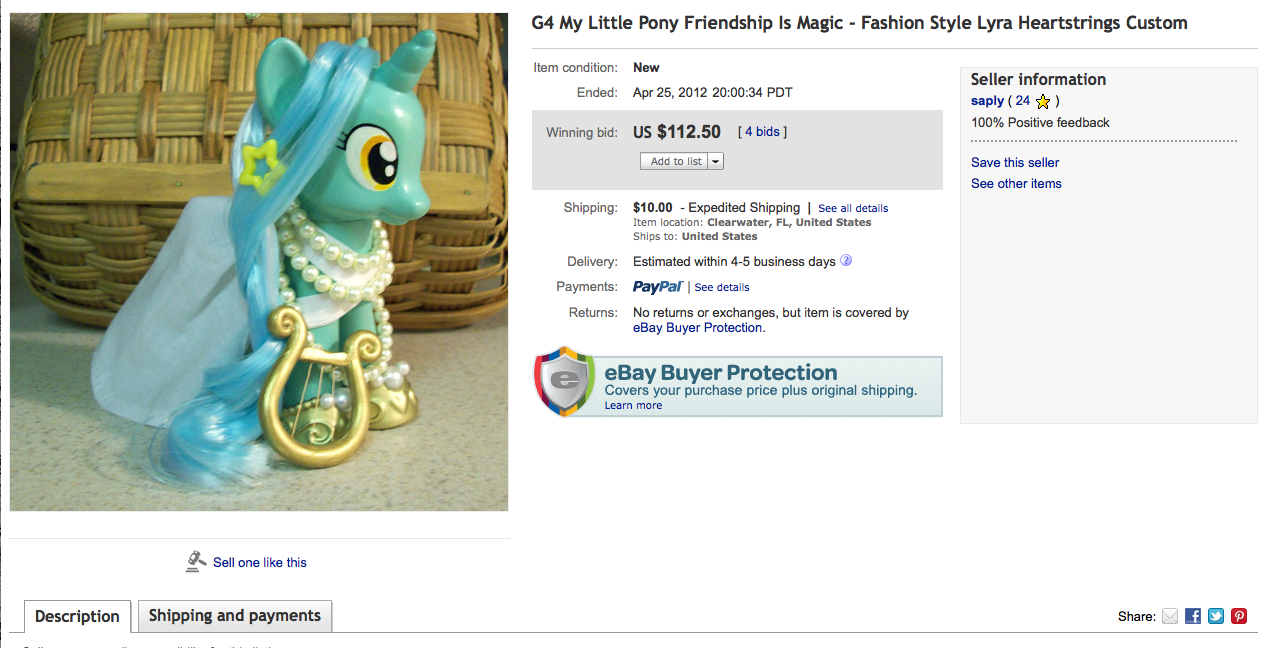Image resolution: width=1266 pixels, height=648 pixels.
Task: Open the Shipping and payments tab
Action: (x=235, y=616)
